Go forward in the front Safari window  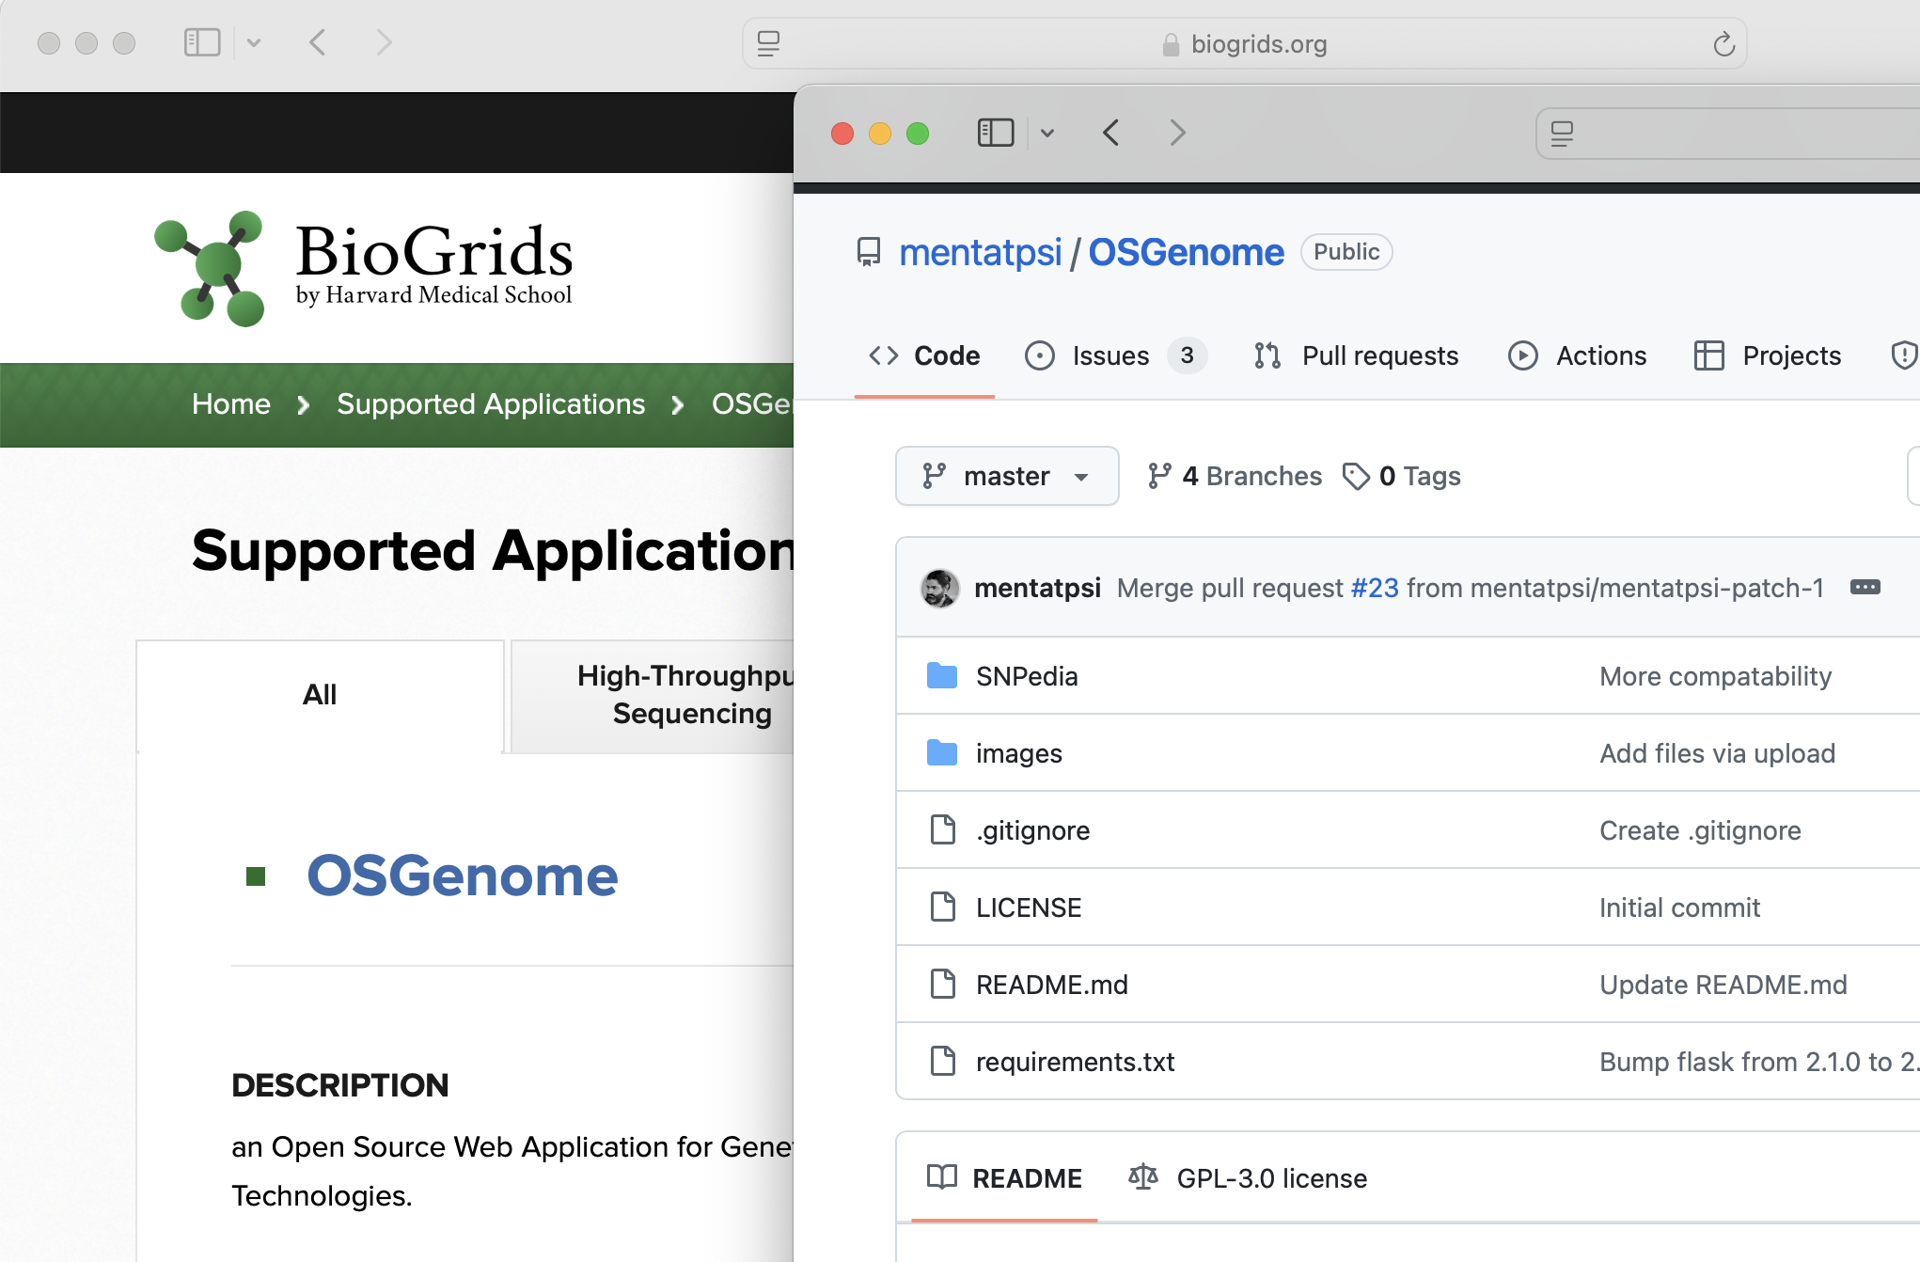coord(1177,133)
